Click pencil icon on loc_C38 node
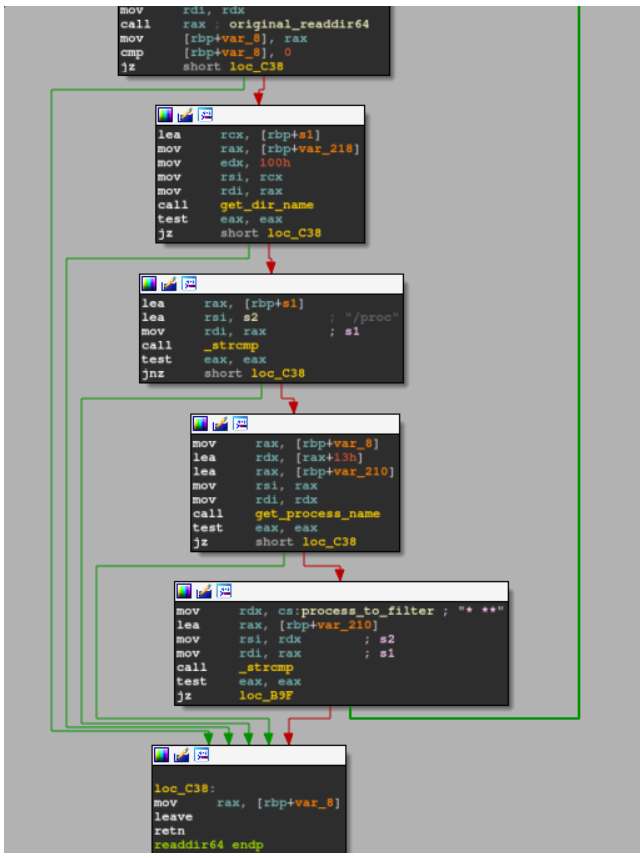The height and width of the screenshot is (858, 644). pos(181,755)
